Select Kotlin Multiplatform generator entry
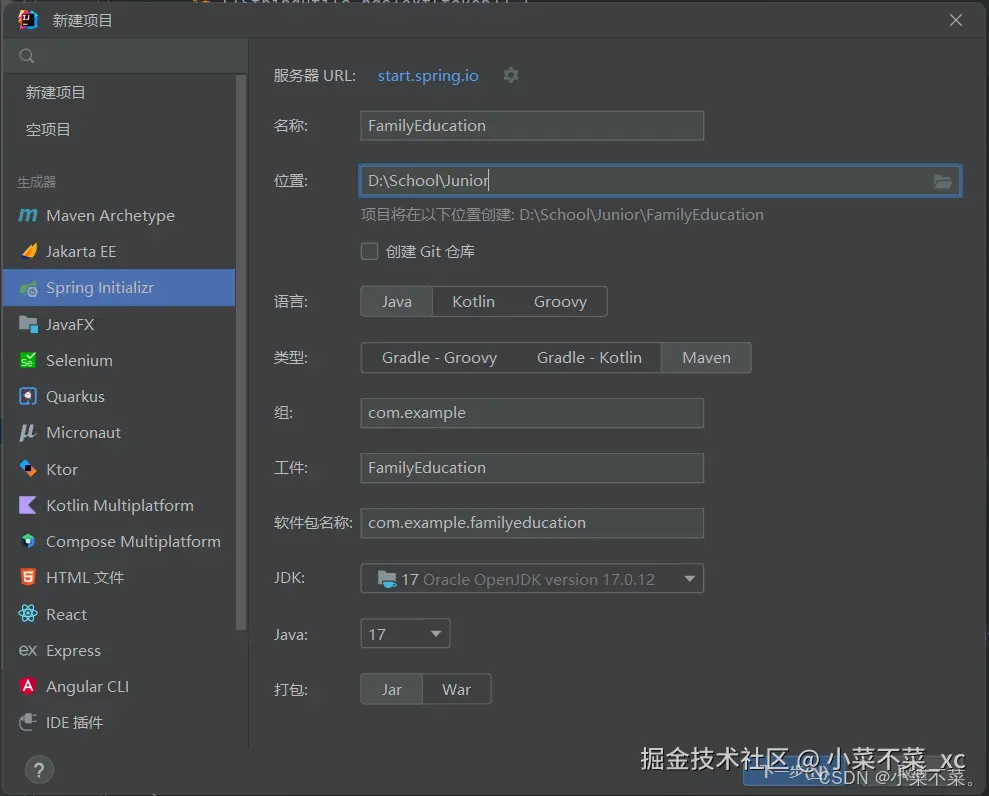Viewport: 989px width, 796px height. tap(120, 505)
